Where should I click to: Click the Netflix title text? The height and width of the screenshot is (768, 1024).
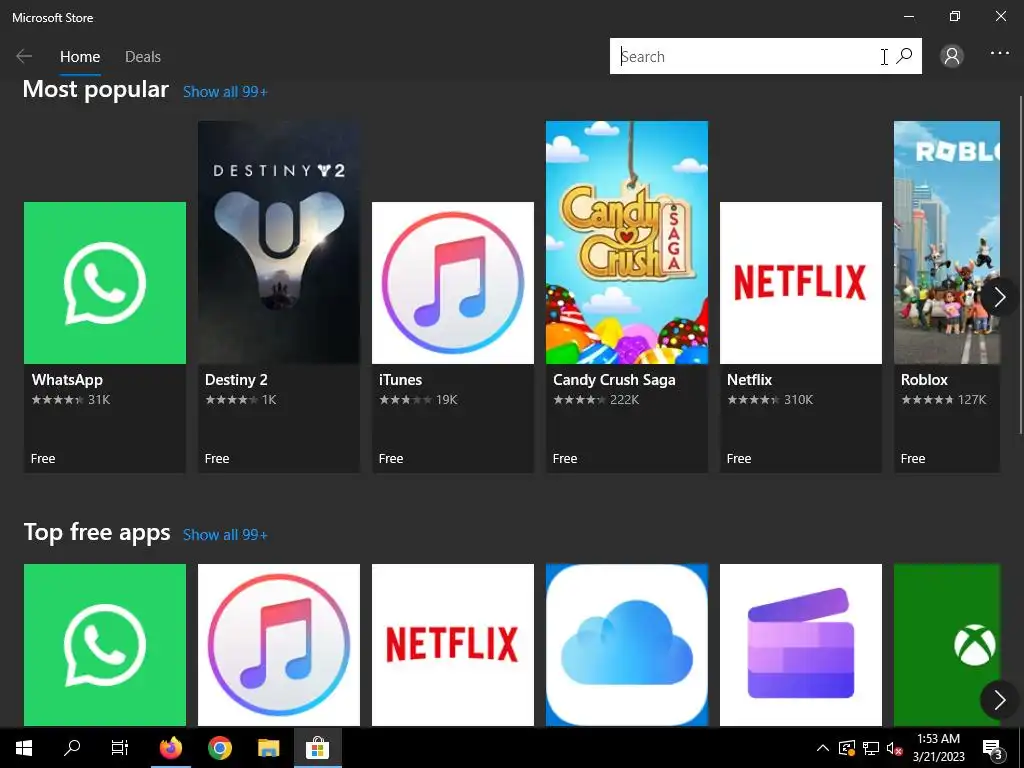click(x=749, y=380)
